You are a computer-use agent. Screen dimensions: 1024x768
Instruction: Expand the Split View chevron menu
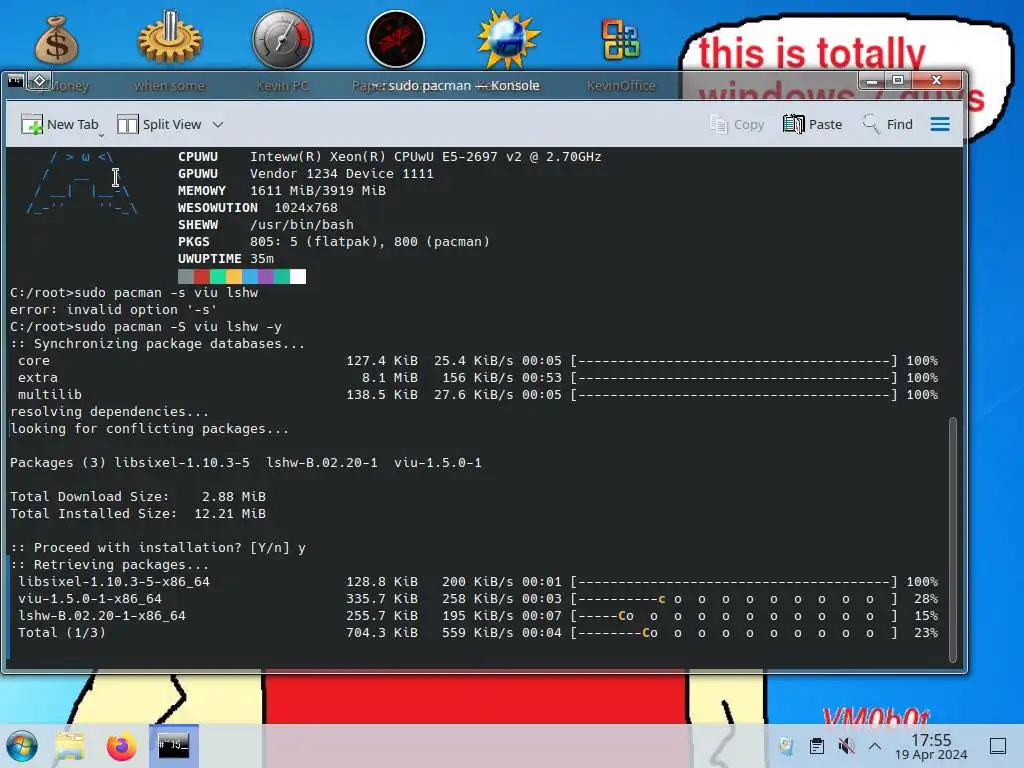click(218, 124)
